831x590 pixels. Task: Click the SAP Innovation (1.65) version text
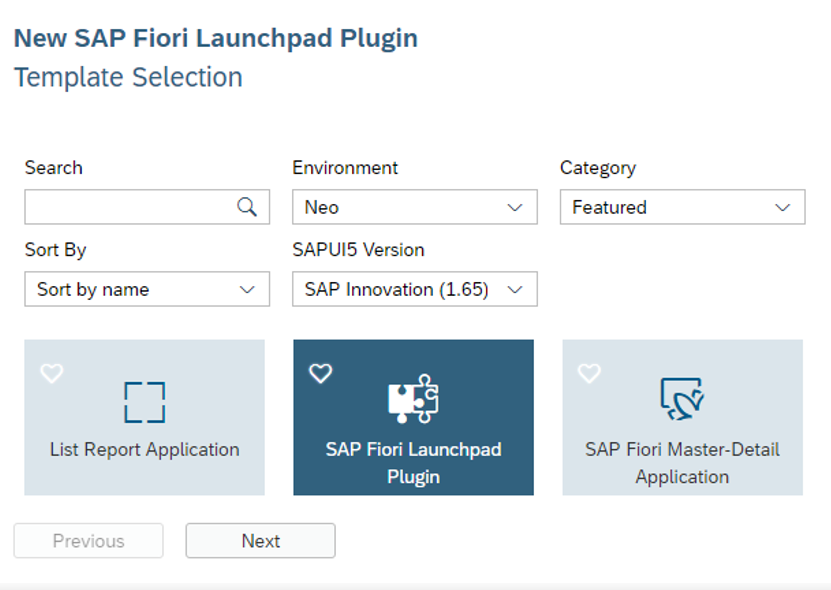click(x=396, y=289)
